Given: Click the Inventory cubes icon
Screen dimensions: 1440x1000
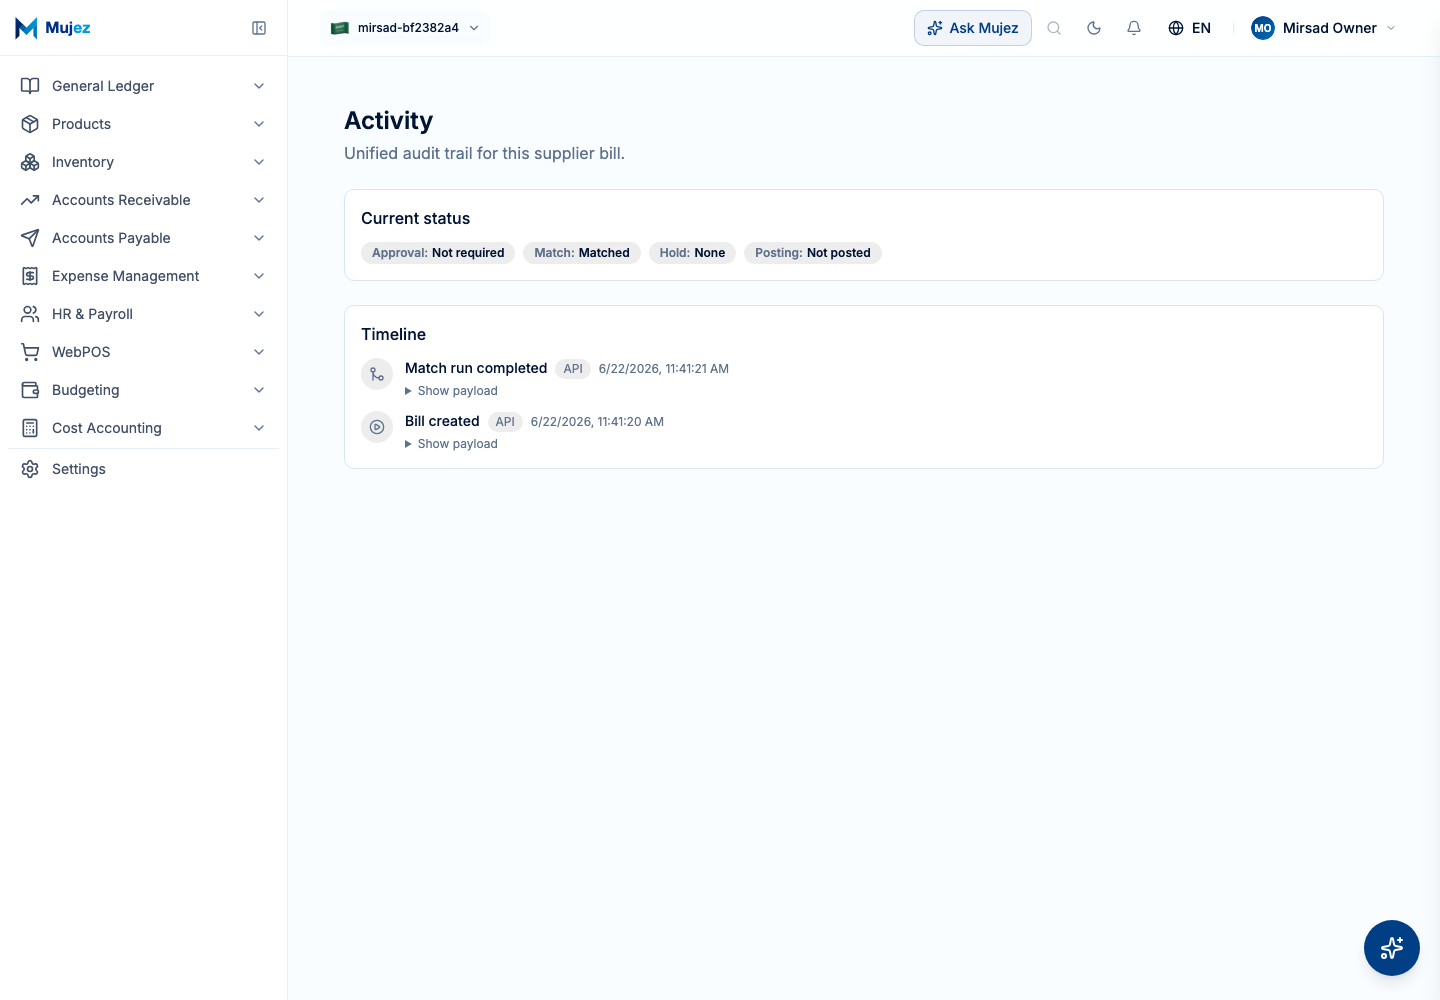Looking at the screenshot, I should tap(30, 162).
